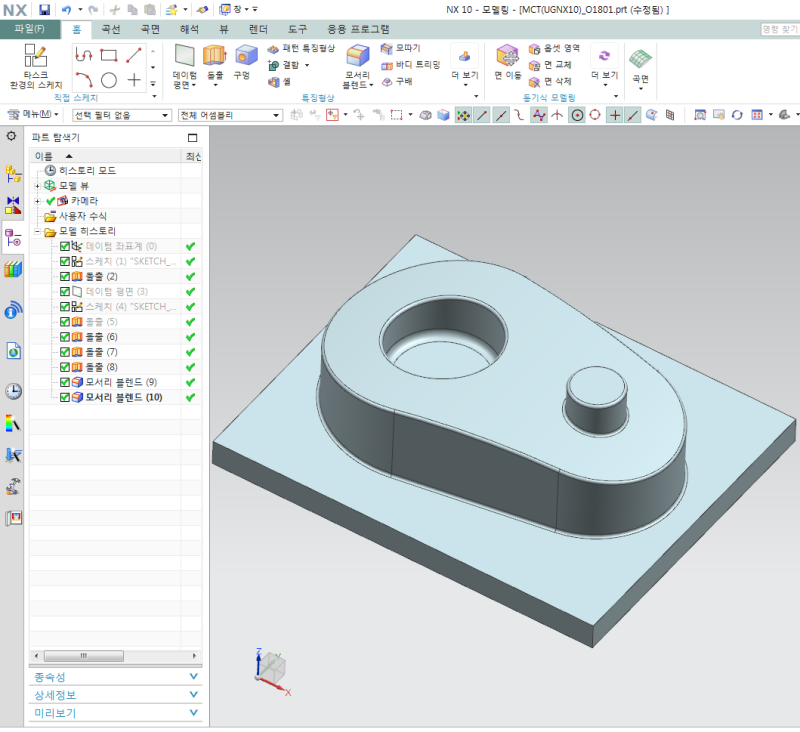Screen dimensions: 800x732
Task: Switch to the 곡면 ribbon tab
Action: (x=149, y=29)
